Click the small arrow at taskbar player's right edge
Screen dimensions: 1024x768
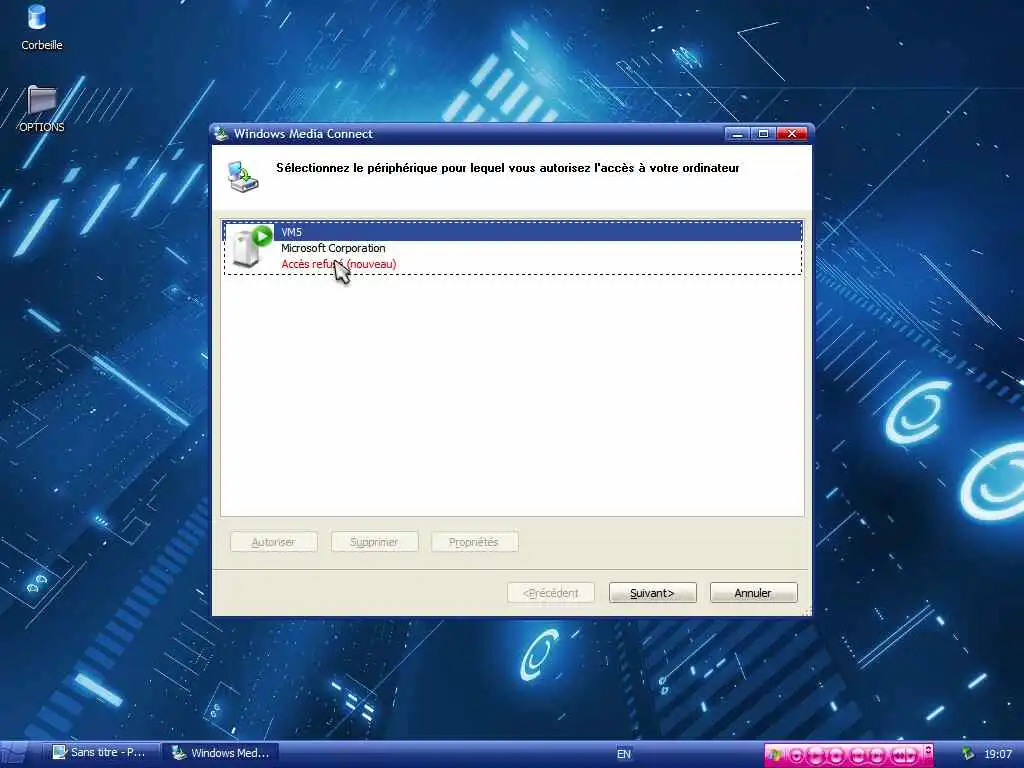928,750
